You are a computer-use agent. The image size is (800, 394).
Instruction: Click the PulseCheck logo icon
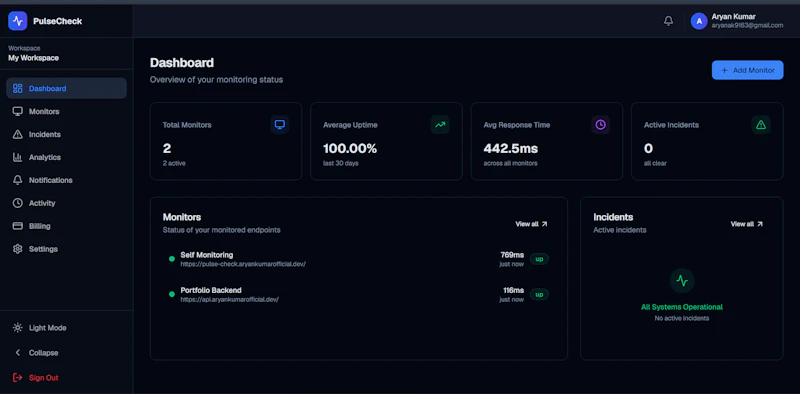tap(17, 21)
